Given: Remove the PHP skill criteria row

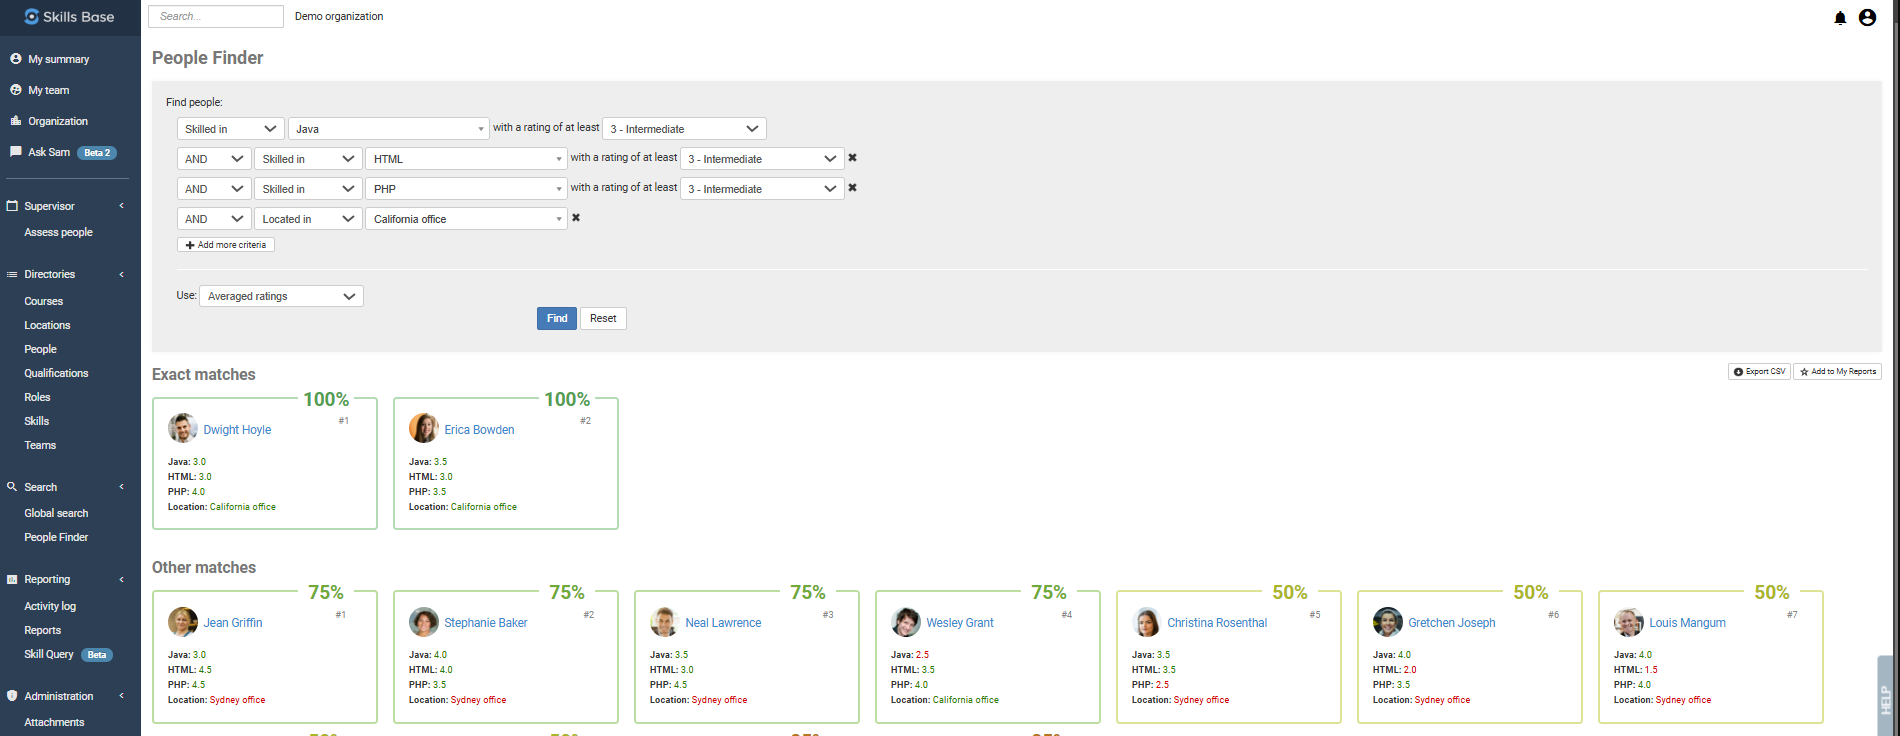Looking at the screenshot, I should pyautogui.click(x=852, y=188).
